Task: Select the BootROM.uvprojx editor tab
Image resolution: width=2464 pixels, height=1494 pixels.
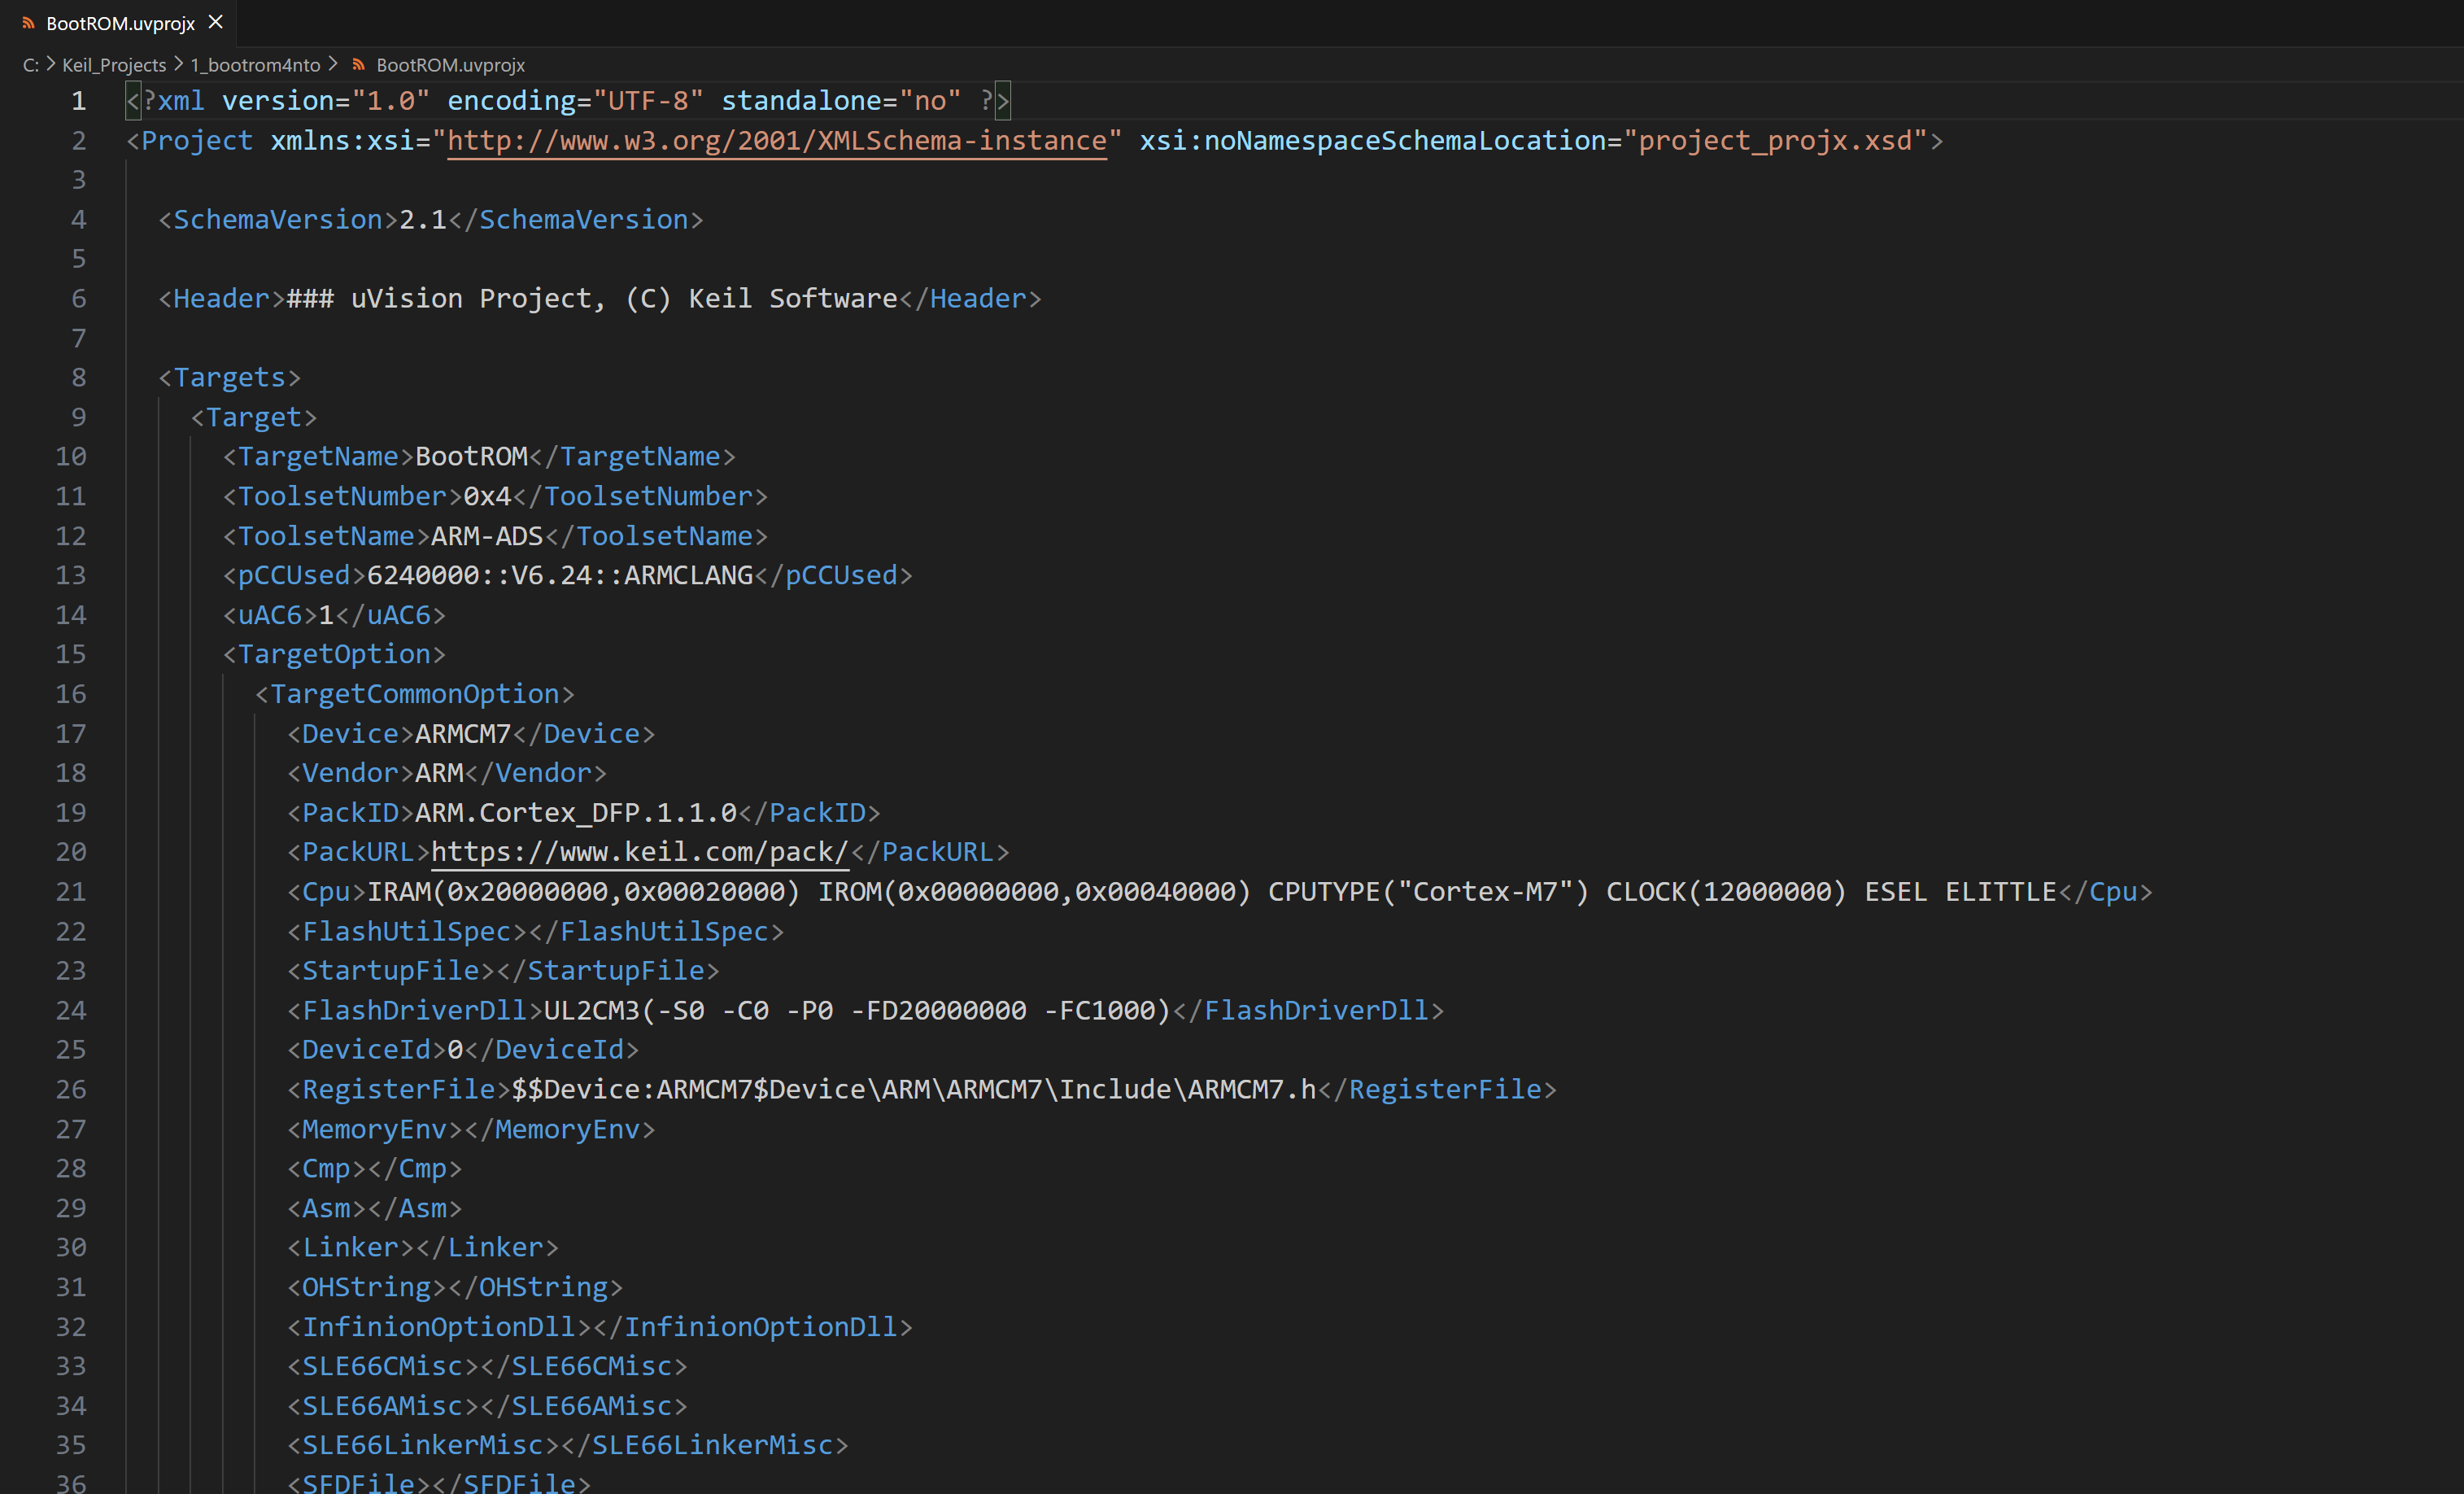Action: (119, 22)
